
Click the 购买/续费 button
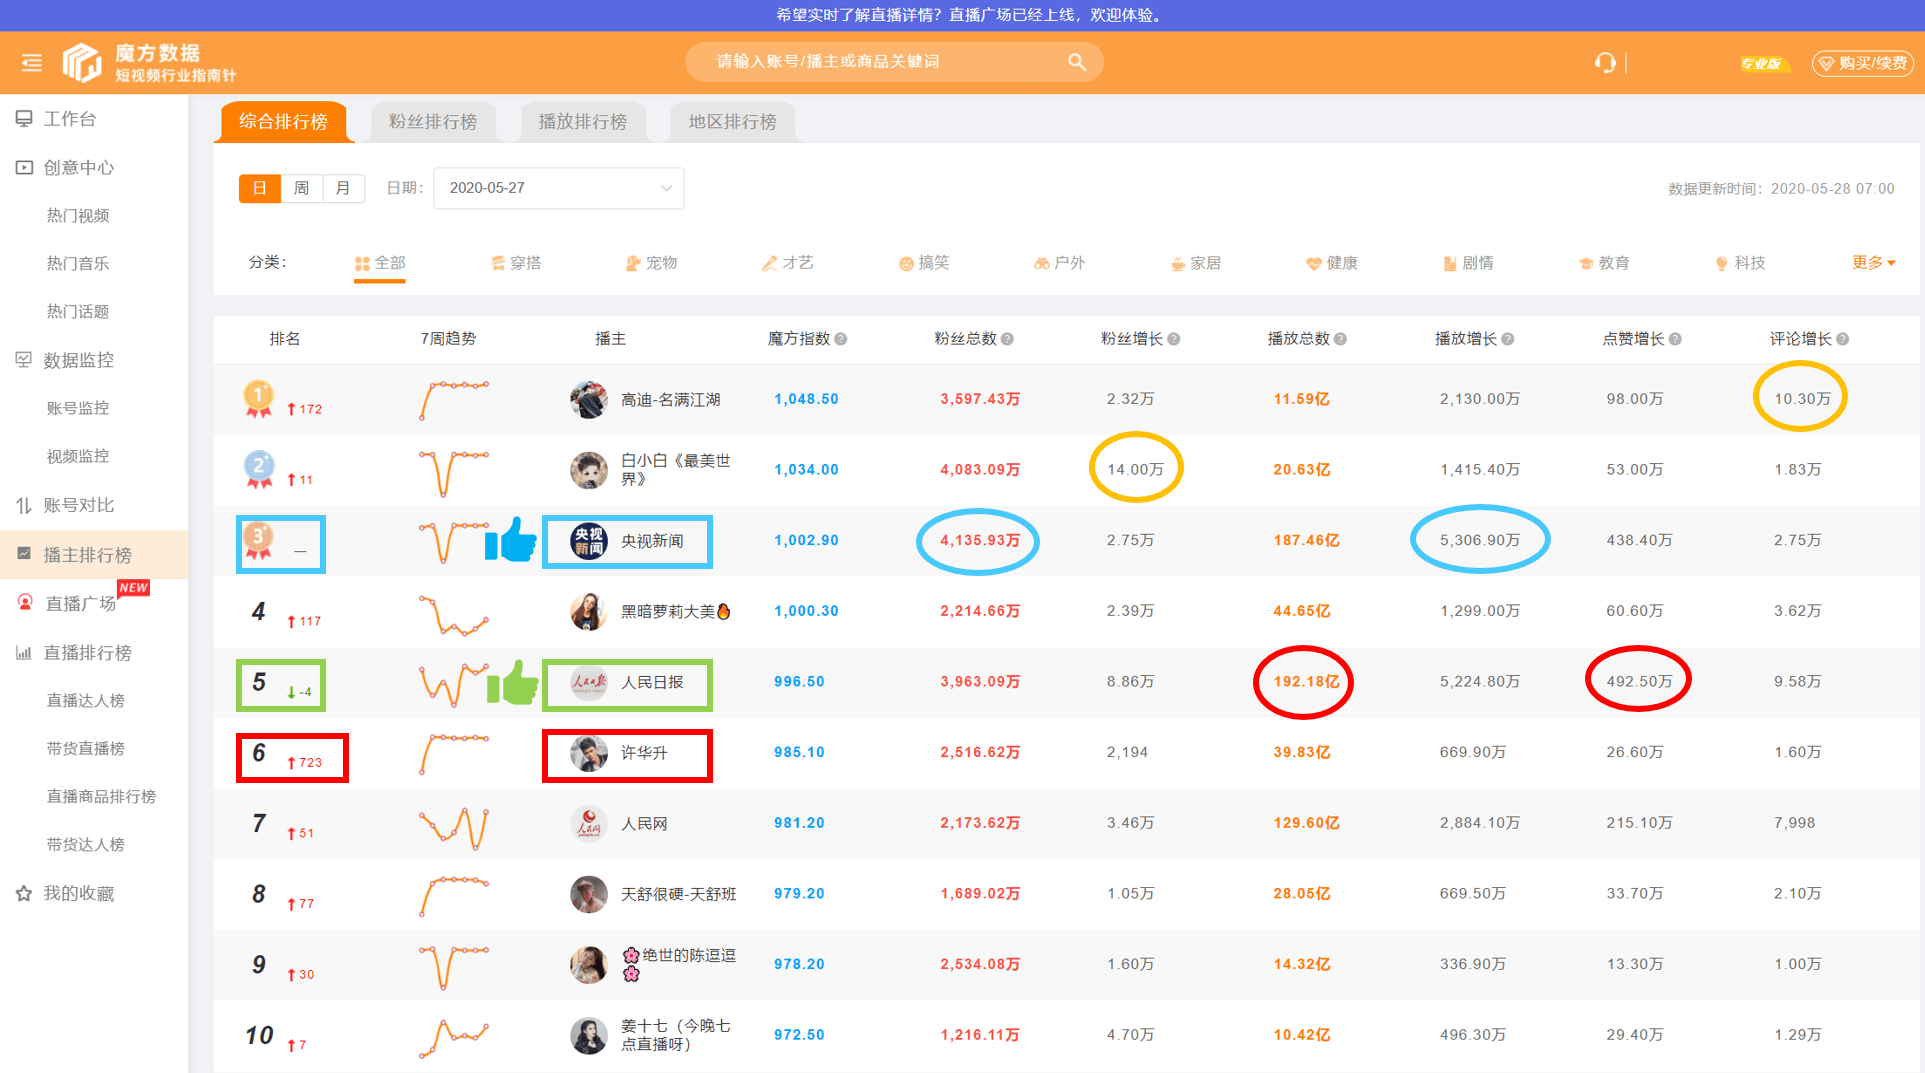pyautogui.click(x=1863, y=63)
